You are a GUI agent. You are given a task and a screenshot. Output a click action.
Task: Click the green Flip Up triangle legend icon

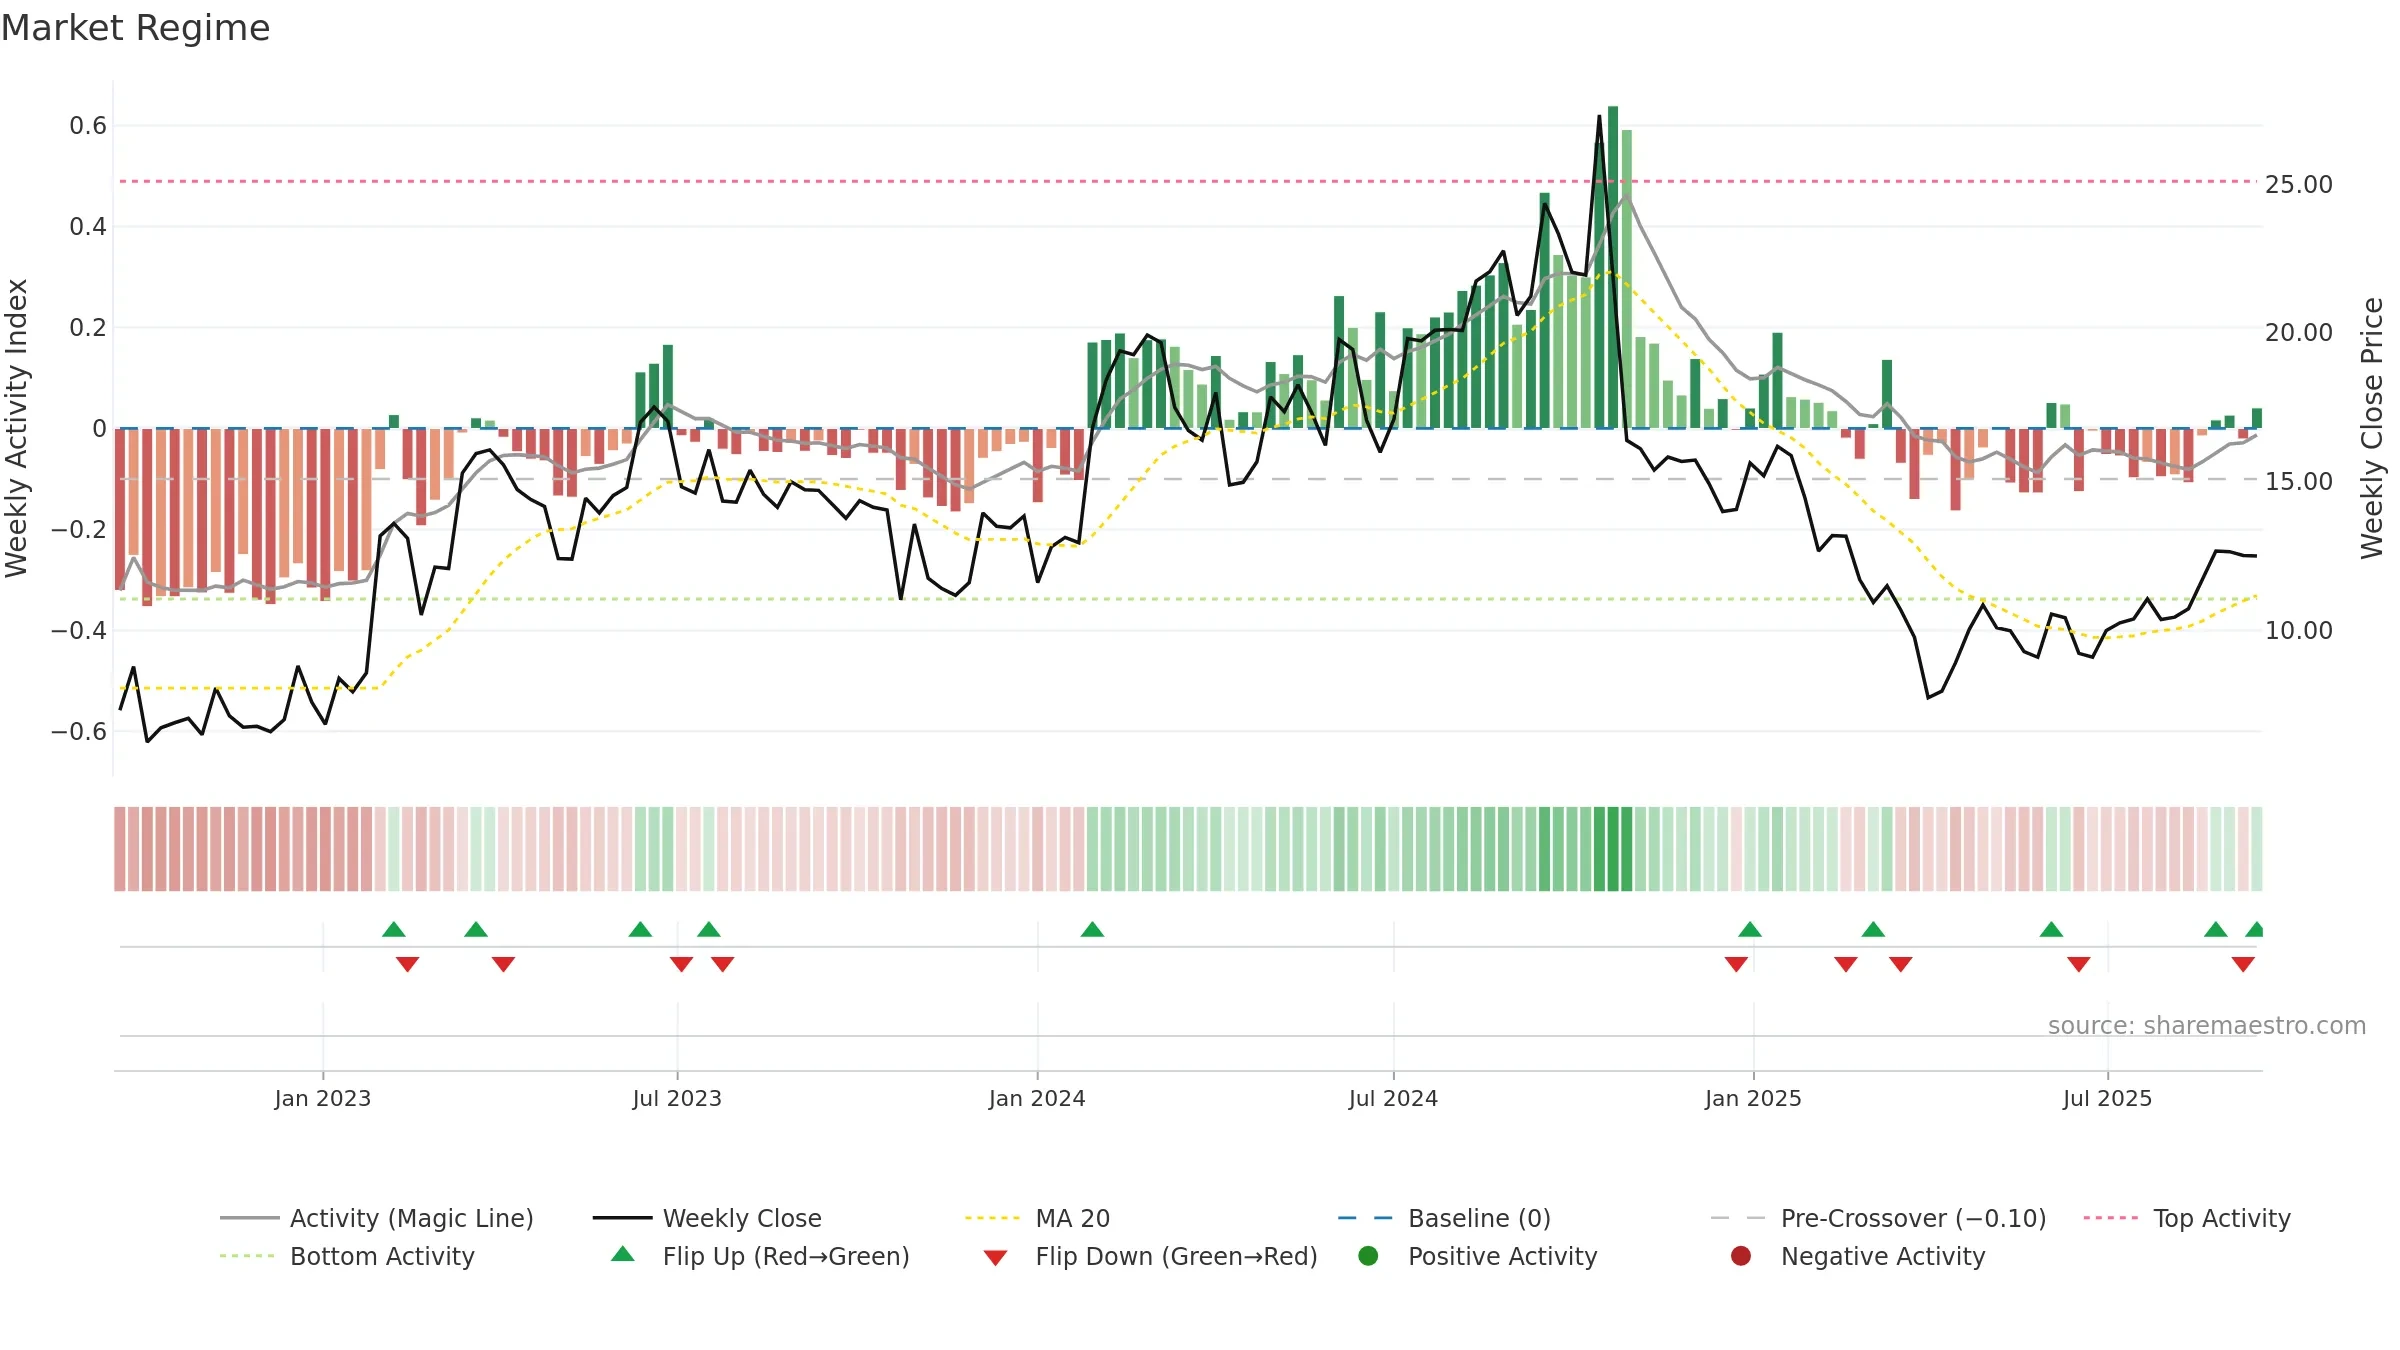pyautogui.click(x=623, y=1254)
